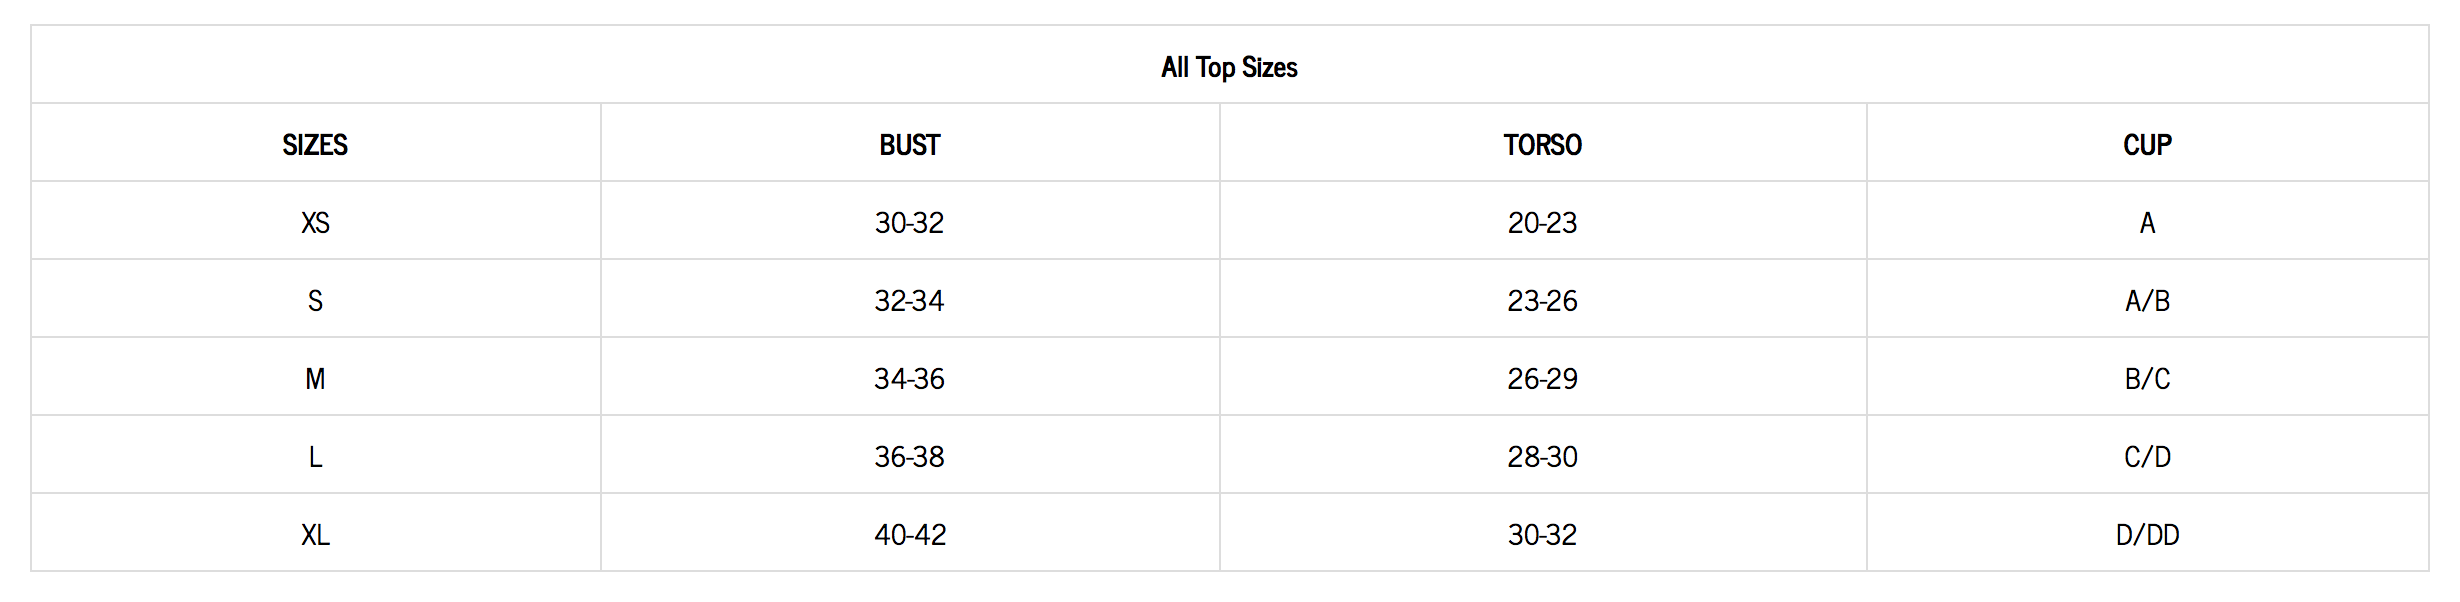Select torso value 20-23
2460x602 pixels.
(x=1542, y=223)
